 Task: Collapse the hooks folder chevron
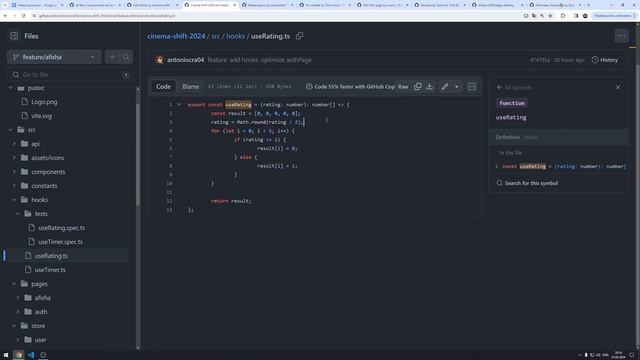(x=14, y=200)
